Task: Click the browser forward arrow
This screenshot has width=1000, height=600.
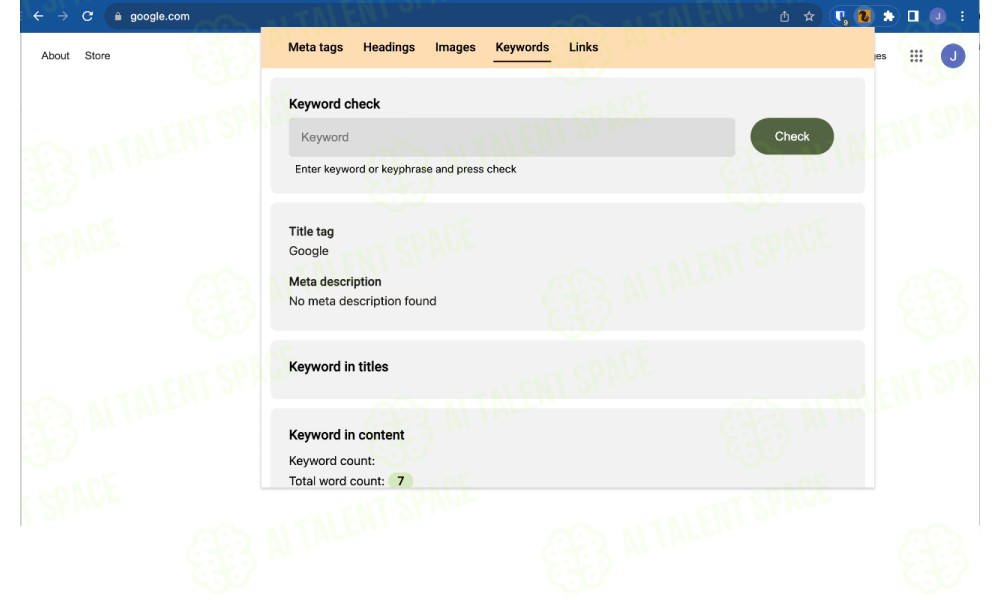Action: pyautogui.click(x=62, y=16)
